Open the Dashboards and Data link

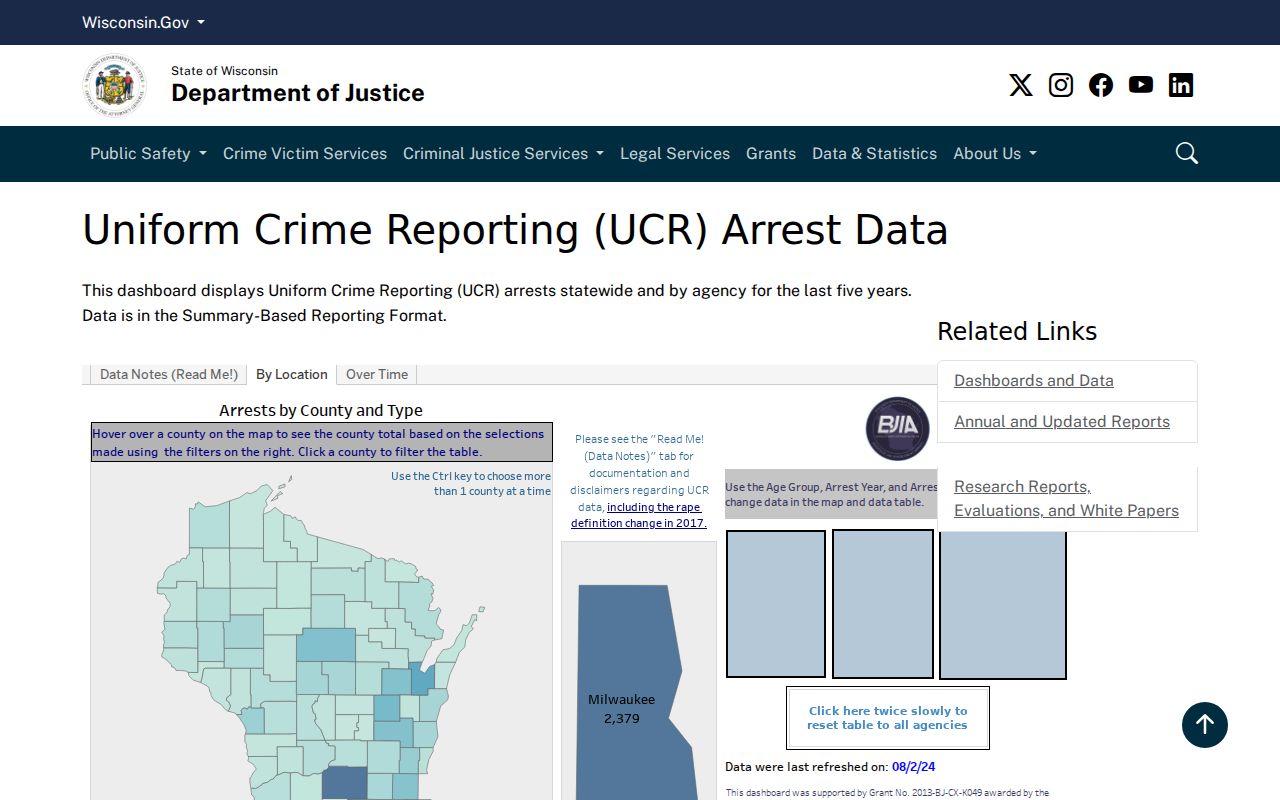pos(1034,380)
